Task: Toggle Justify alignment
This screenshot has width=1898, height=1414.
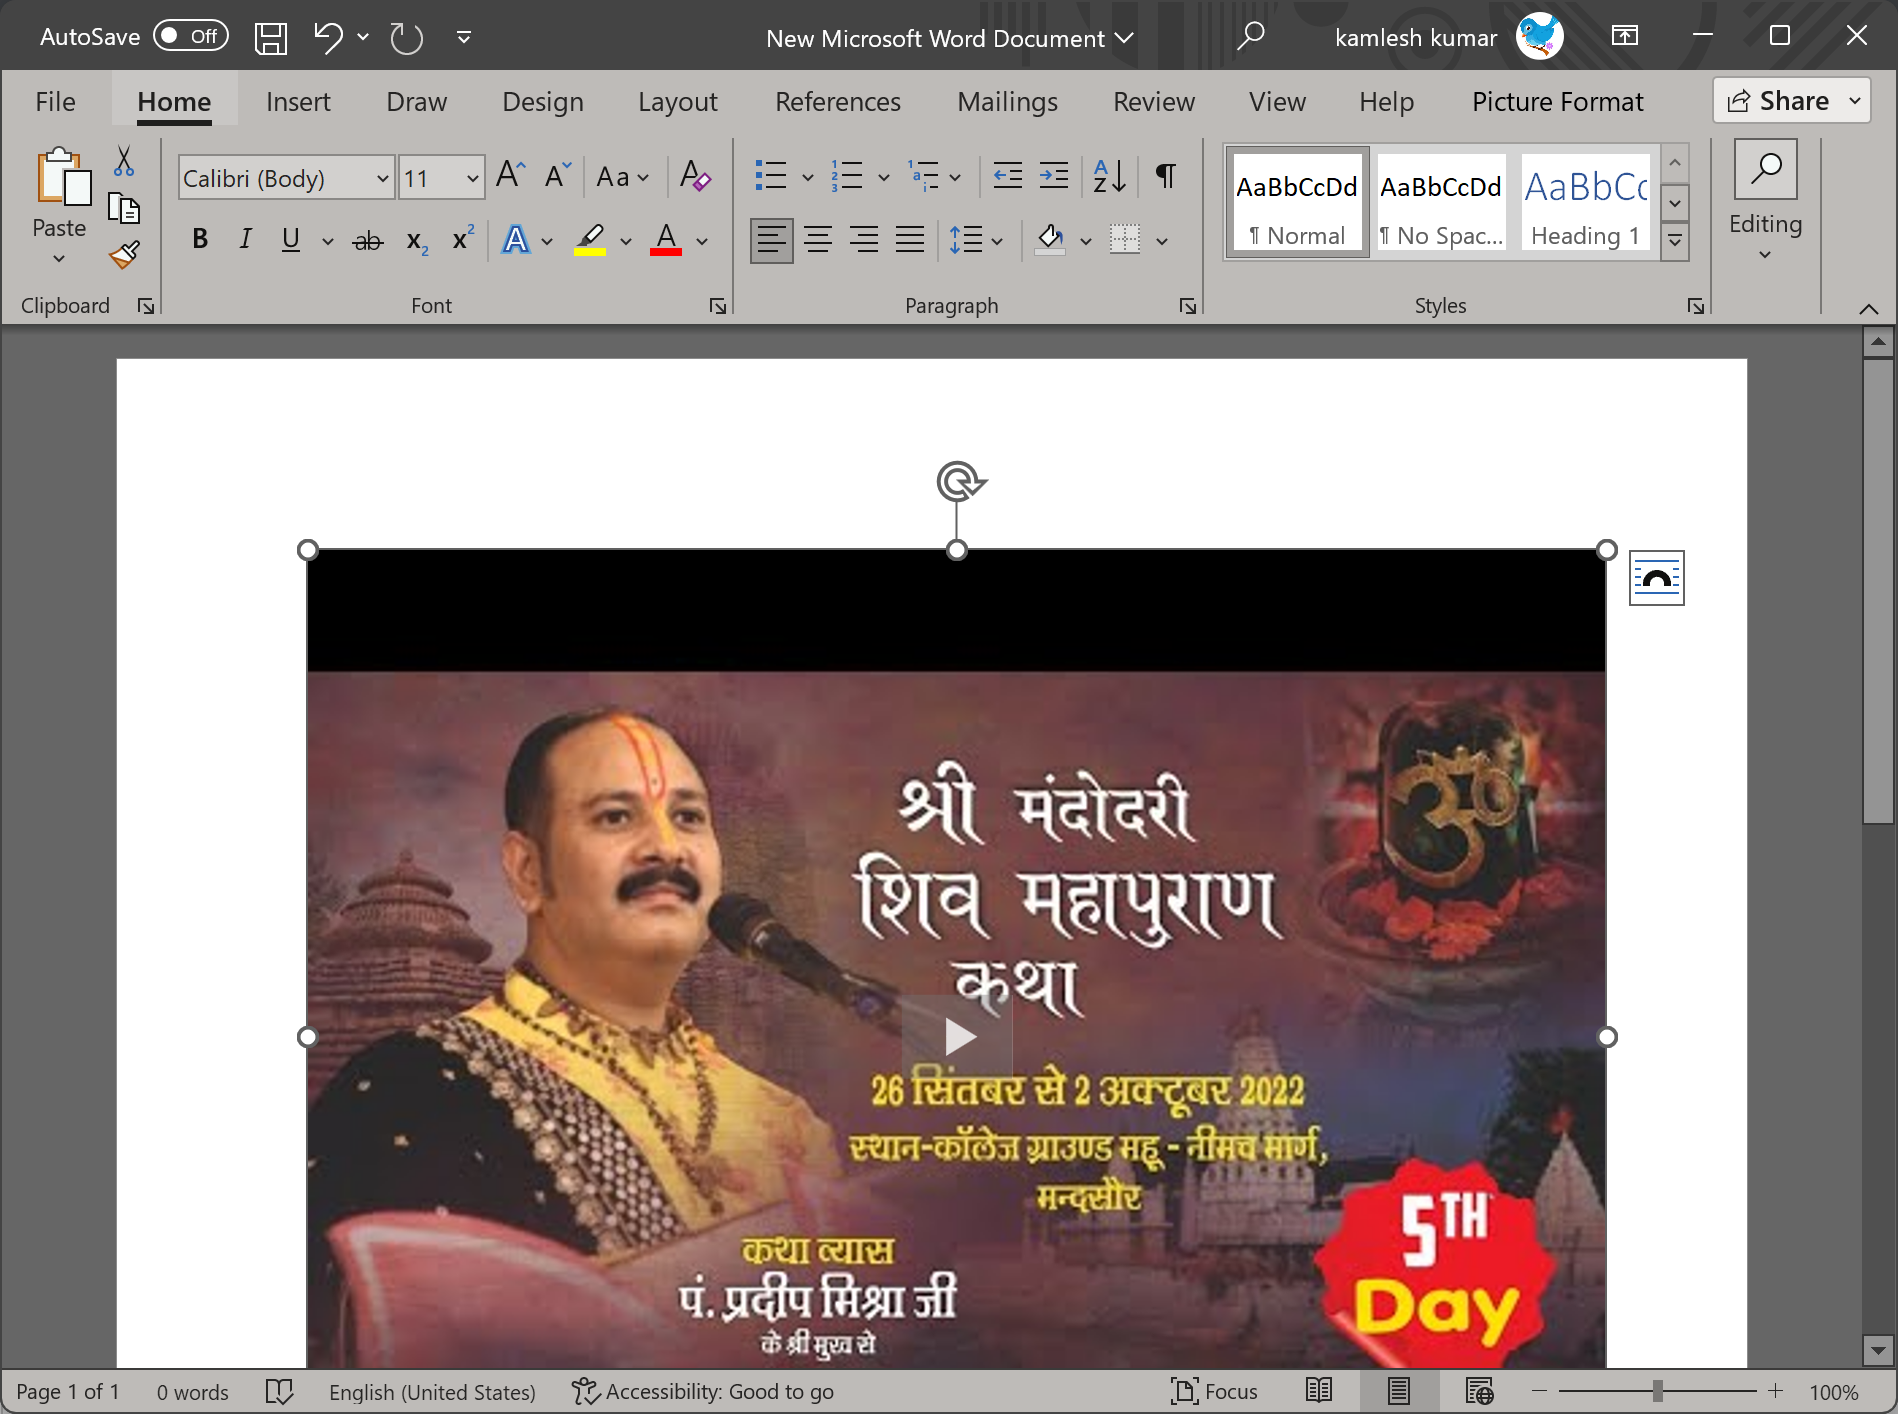Action: (910, 240)
